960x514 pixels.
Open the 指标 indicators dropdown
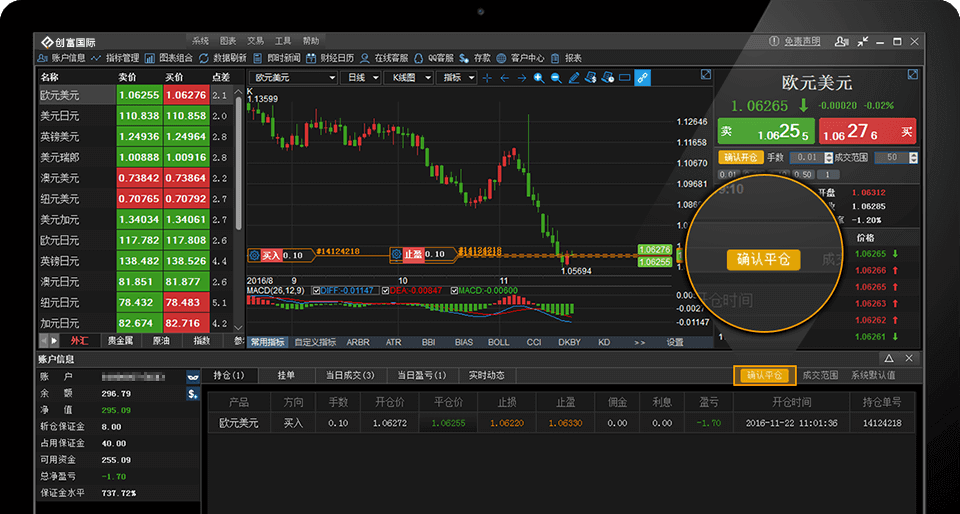coord(456,78)
